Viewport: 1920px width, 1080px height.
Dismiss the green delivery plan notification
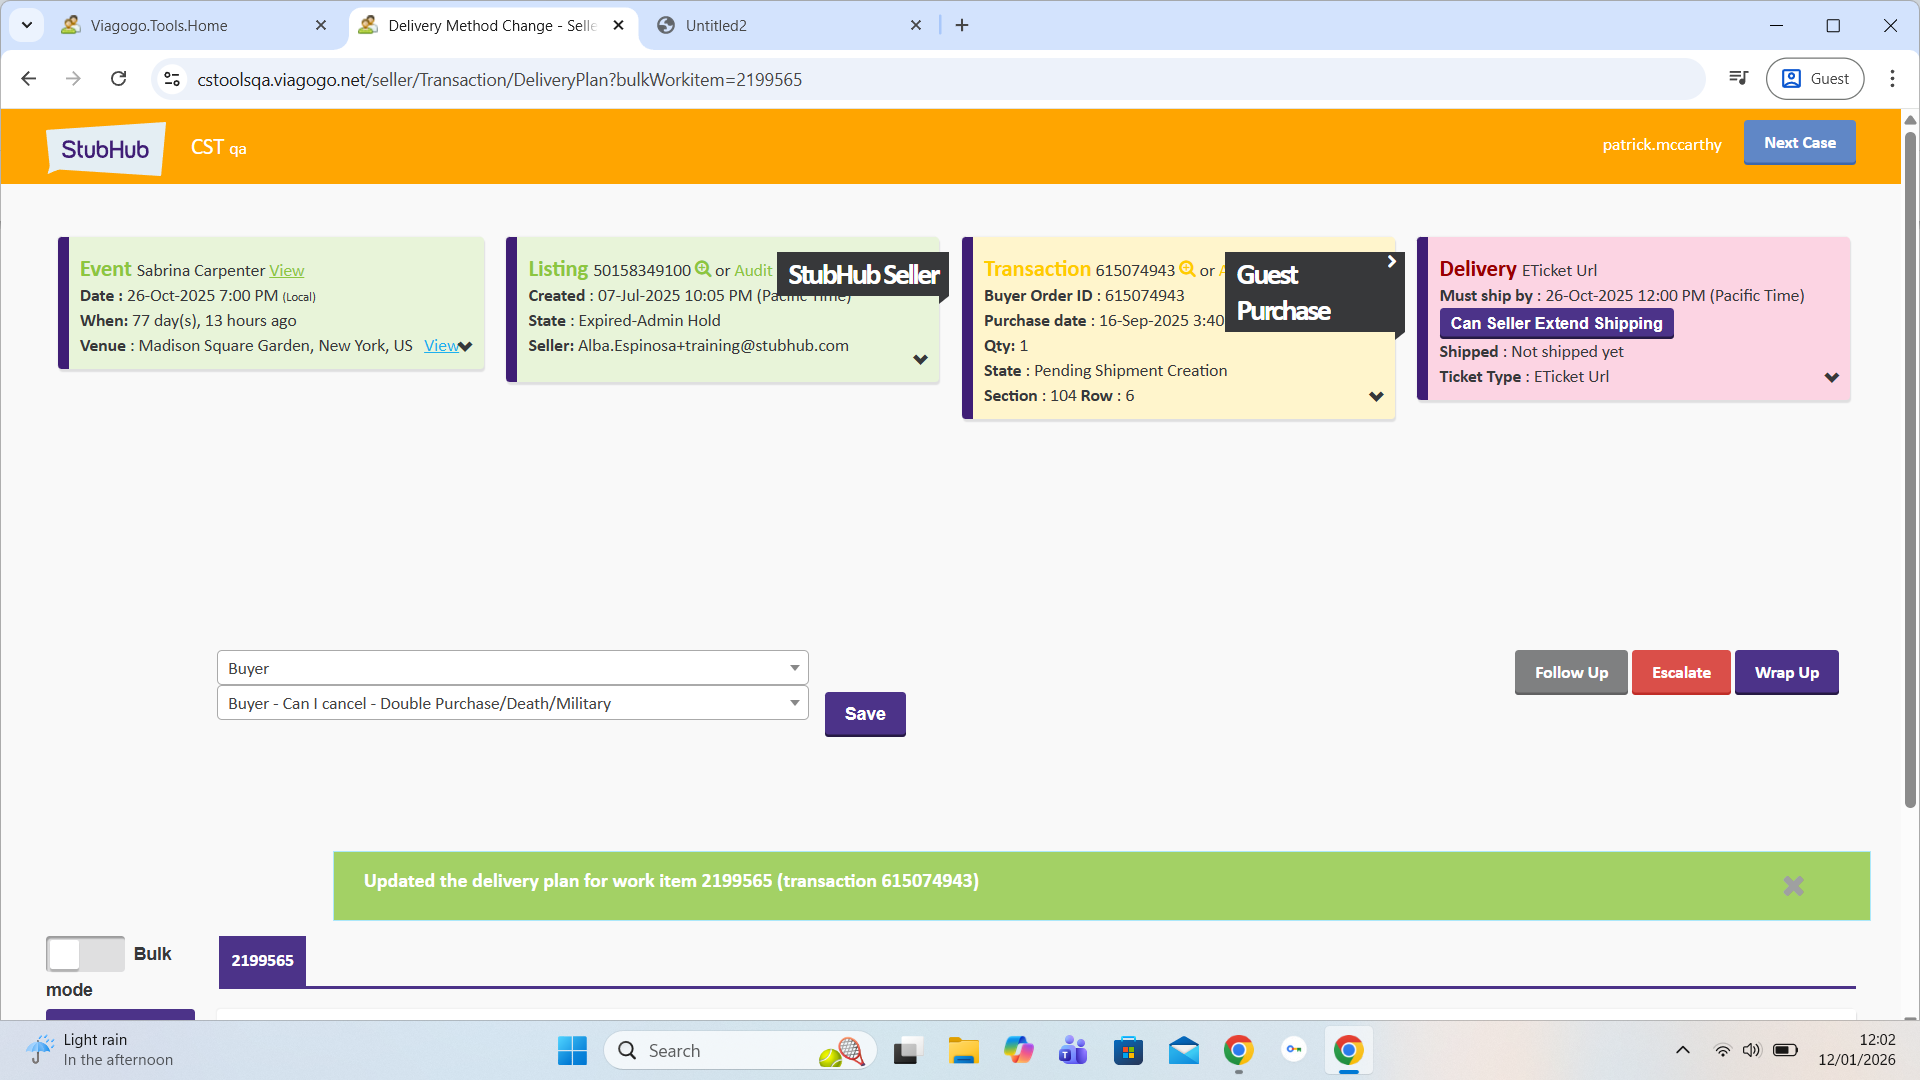1793,886
